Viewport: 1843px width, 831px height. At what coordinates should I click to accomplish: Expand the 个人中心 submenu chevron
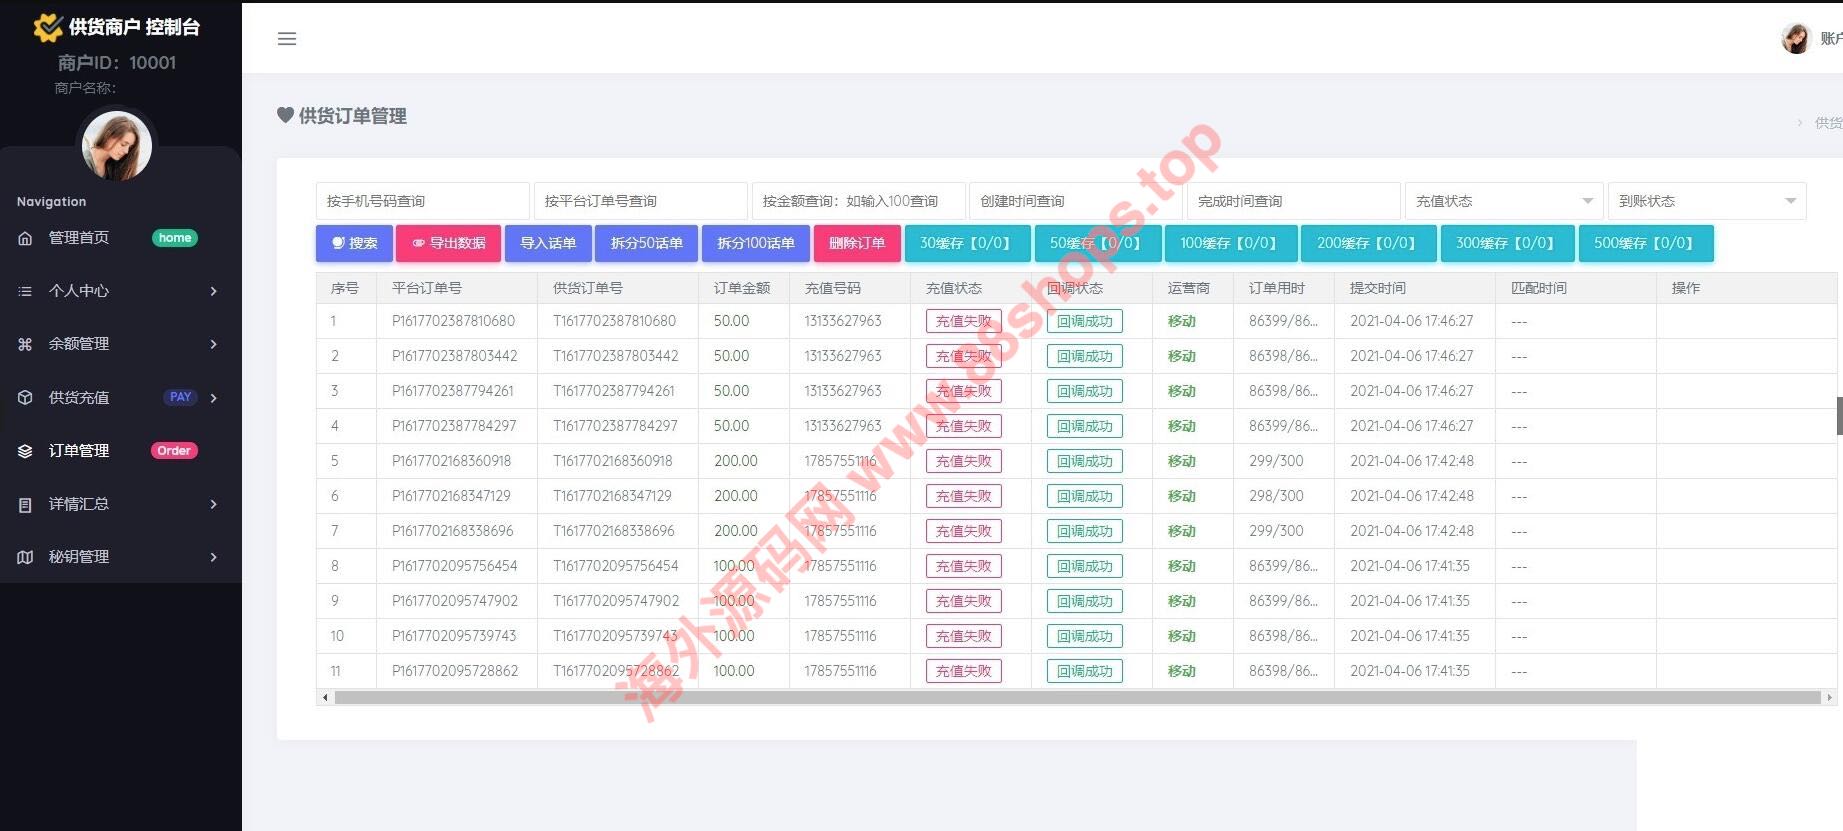[x=213, y=291]
